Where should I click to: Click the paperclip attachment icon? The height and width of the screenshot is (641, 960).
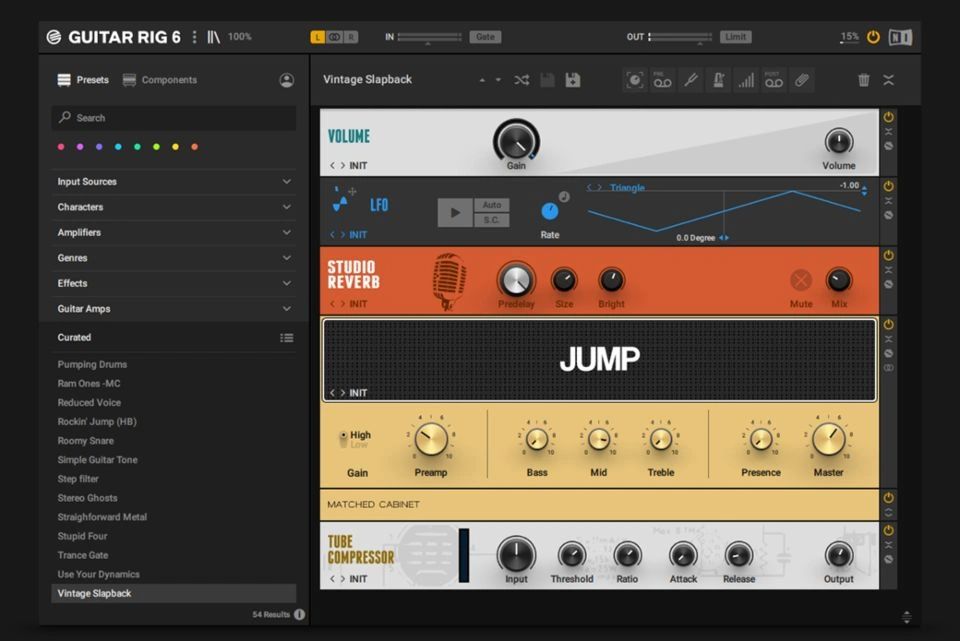(x=801, y=80)
